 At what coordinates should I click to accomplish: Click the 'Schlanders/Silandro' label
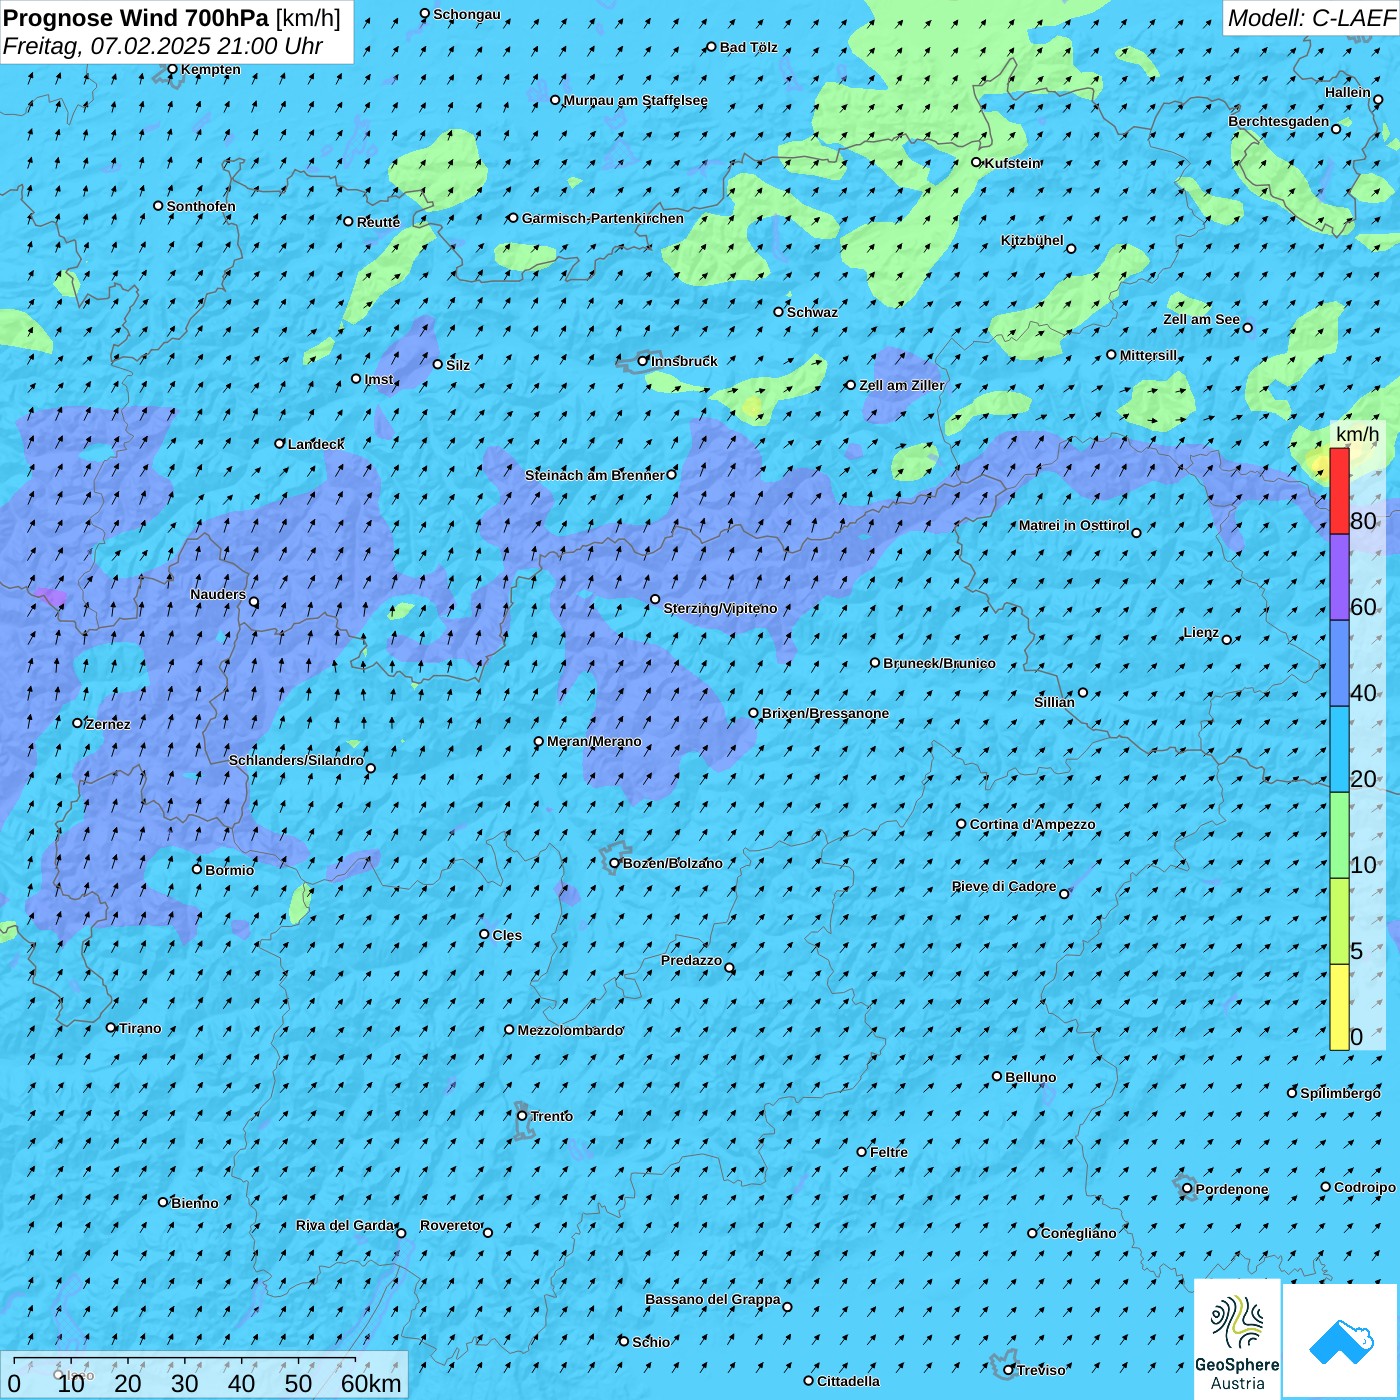(x=297, y=760)
